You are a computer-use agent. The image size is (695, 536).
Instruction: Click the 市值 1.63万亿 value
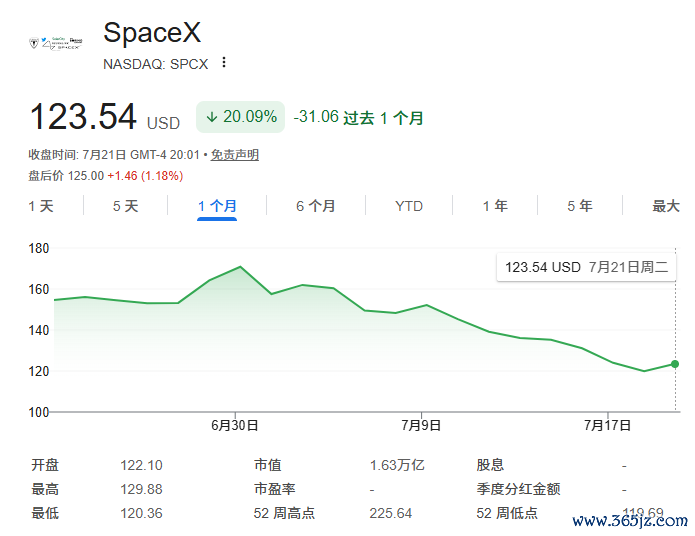[397, 465]
